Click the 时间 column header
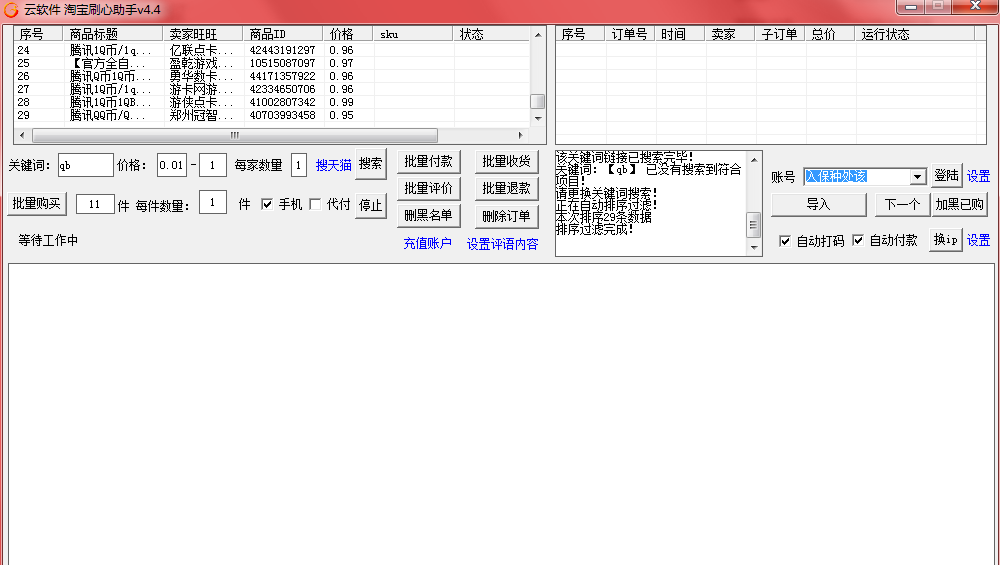The height and width of the screenshot is (565, 1000). [x=679, y=34]
